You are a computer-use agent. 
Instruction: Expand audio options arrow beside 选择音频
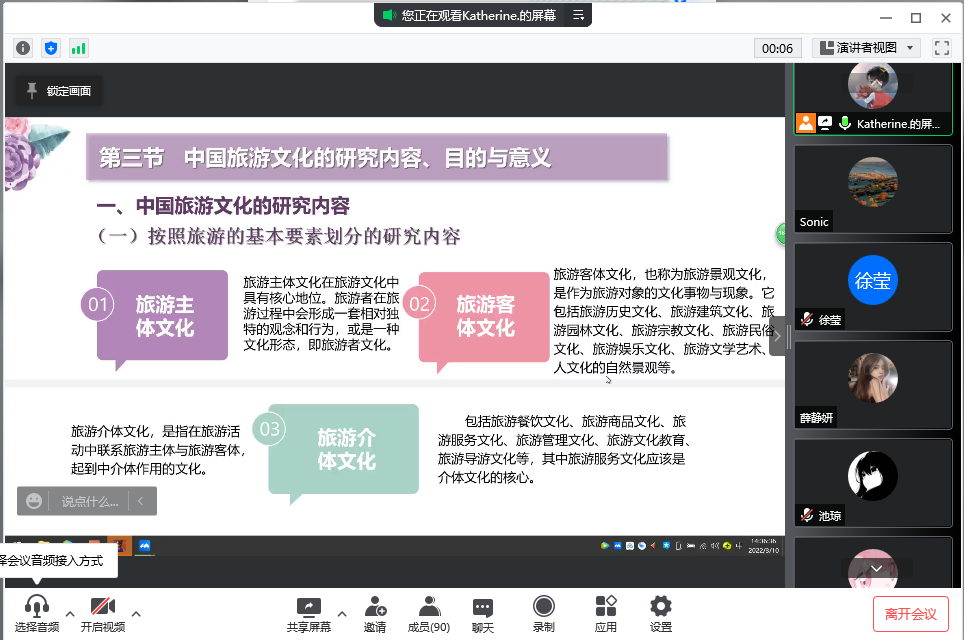click(x=69, y=613)
